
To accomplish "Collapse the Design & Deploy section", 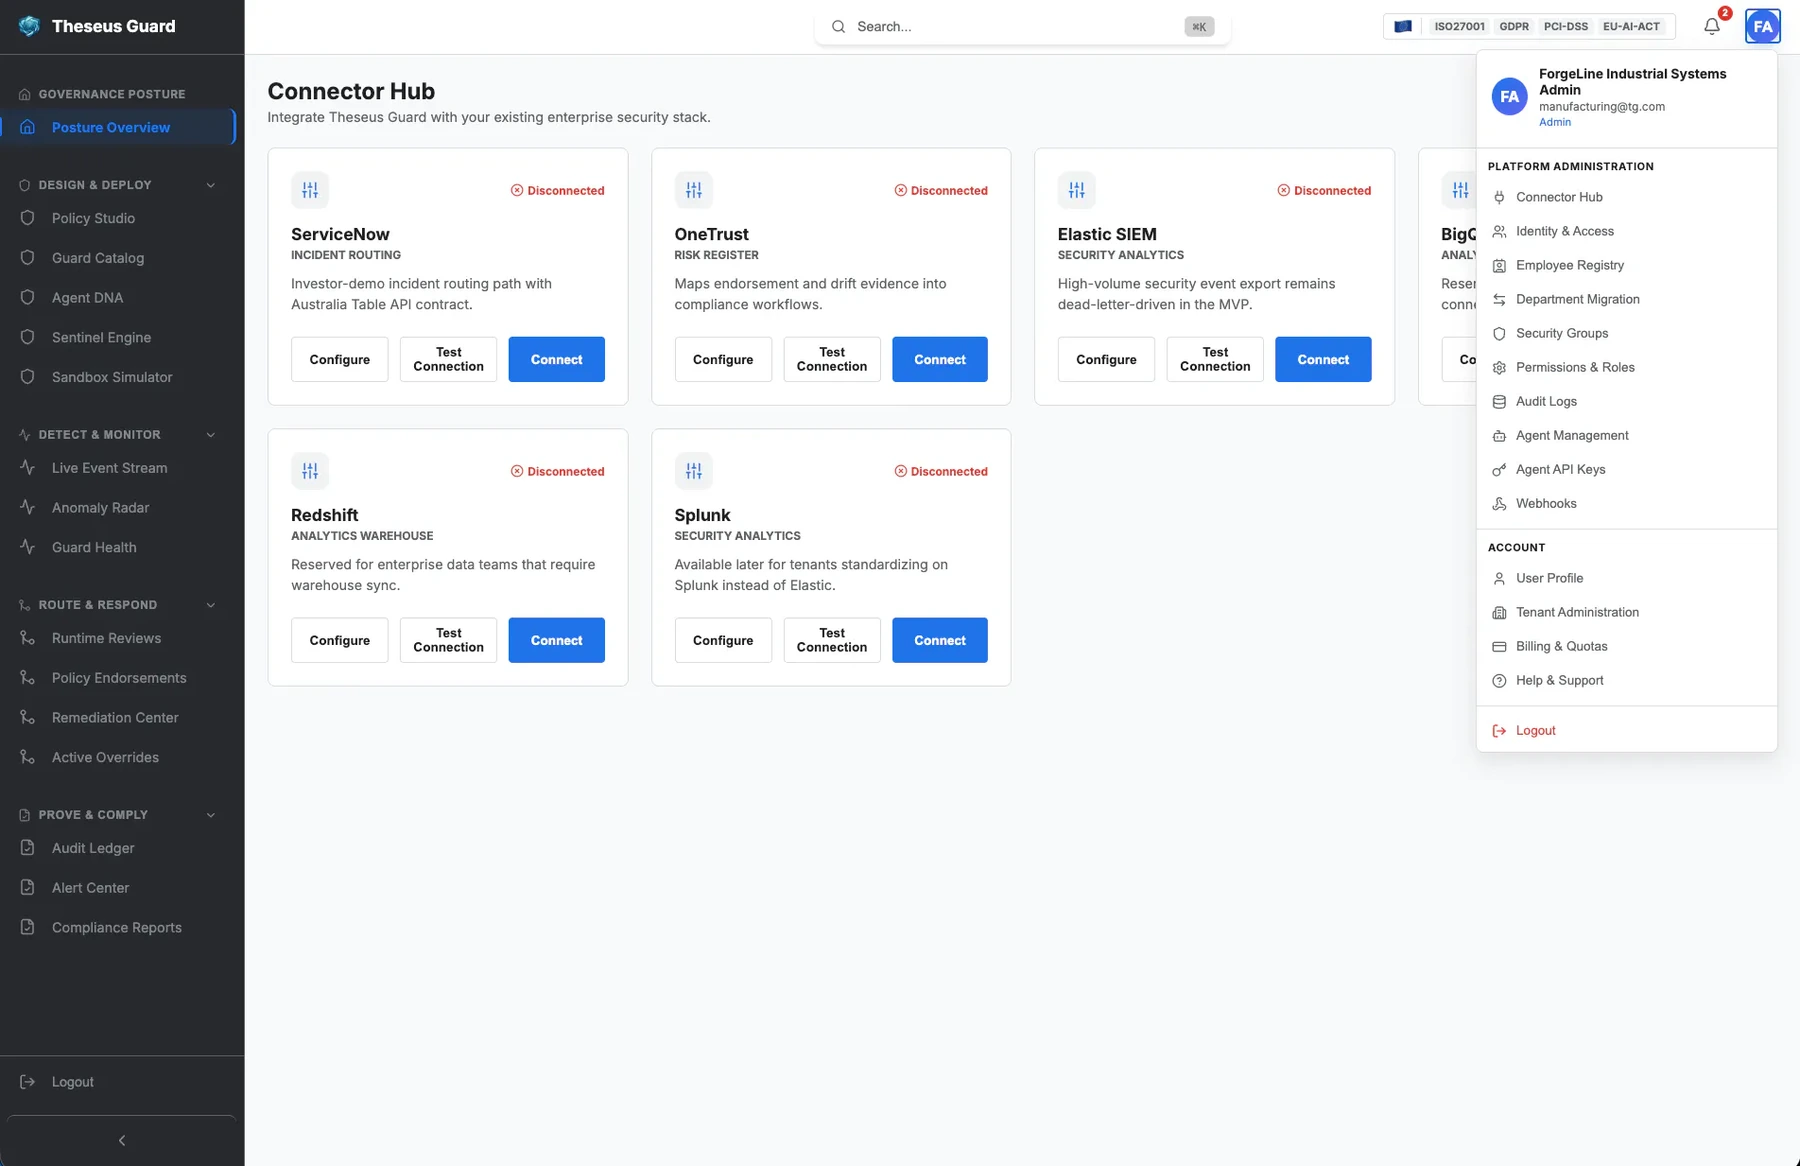I will tap(211, 185).
